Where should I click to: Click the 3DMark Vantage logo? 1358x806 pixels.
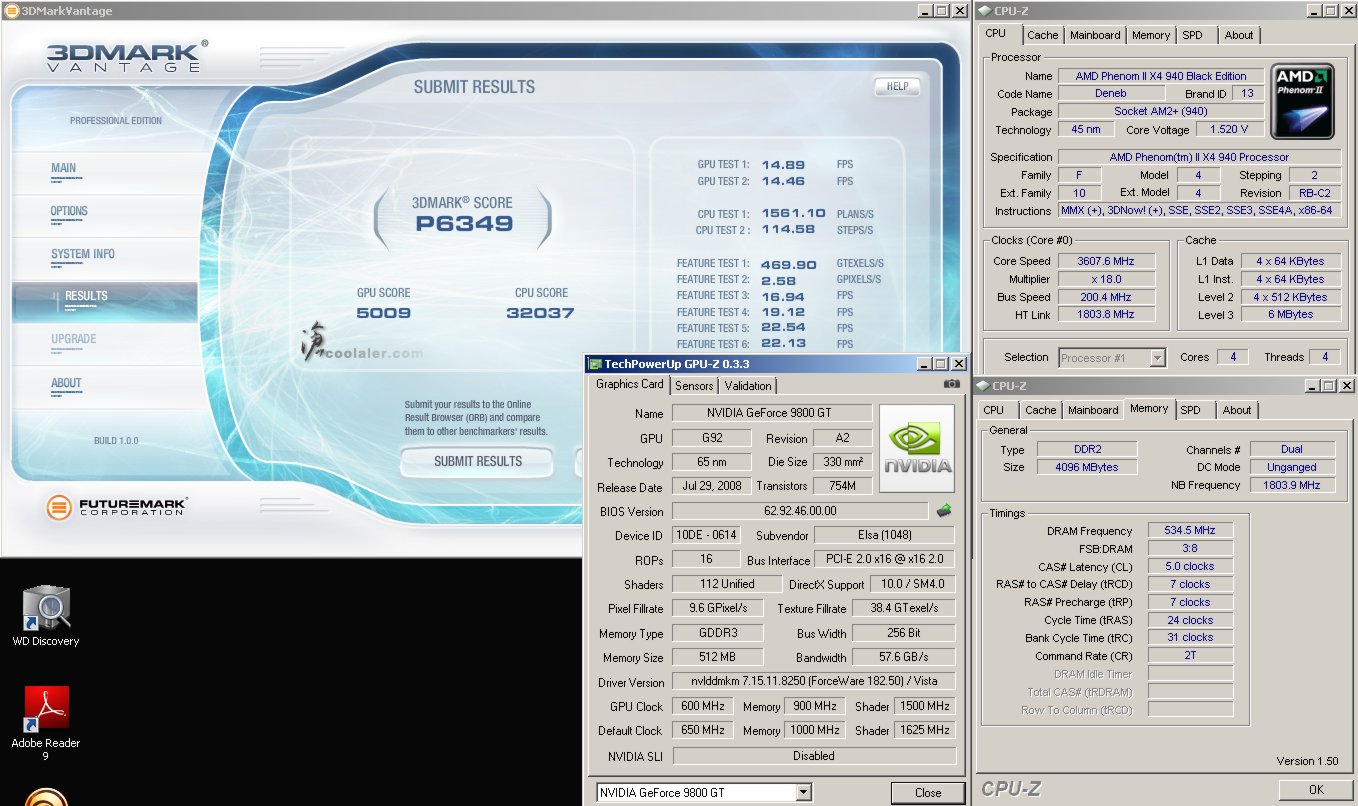[x=127, y=56]
